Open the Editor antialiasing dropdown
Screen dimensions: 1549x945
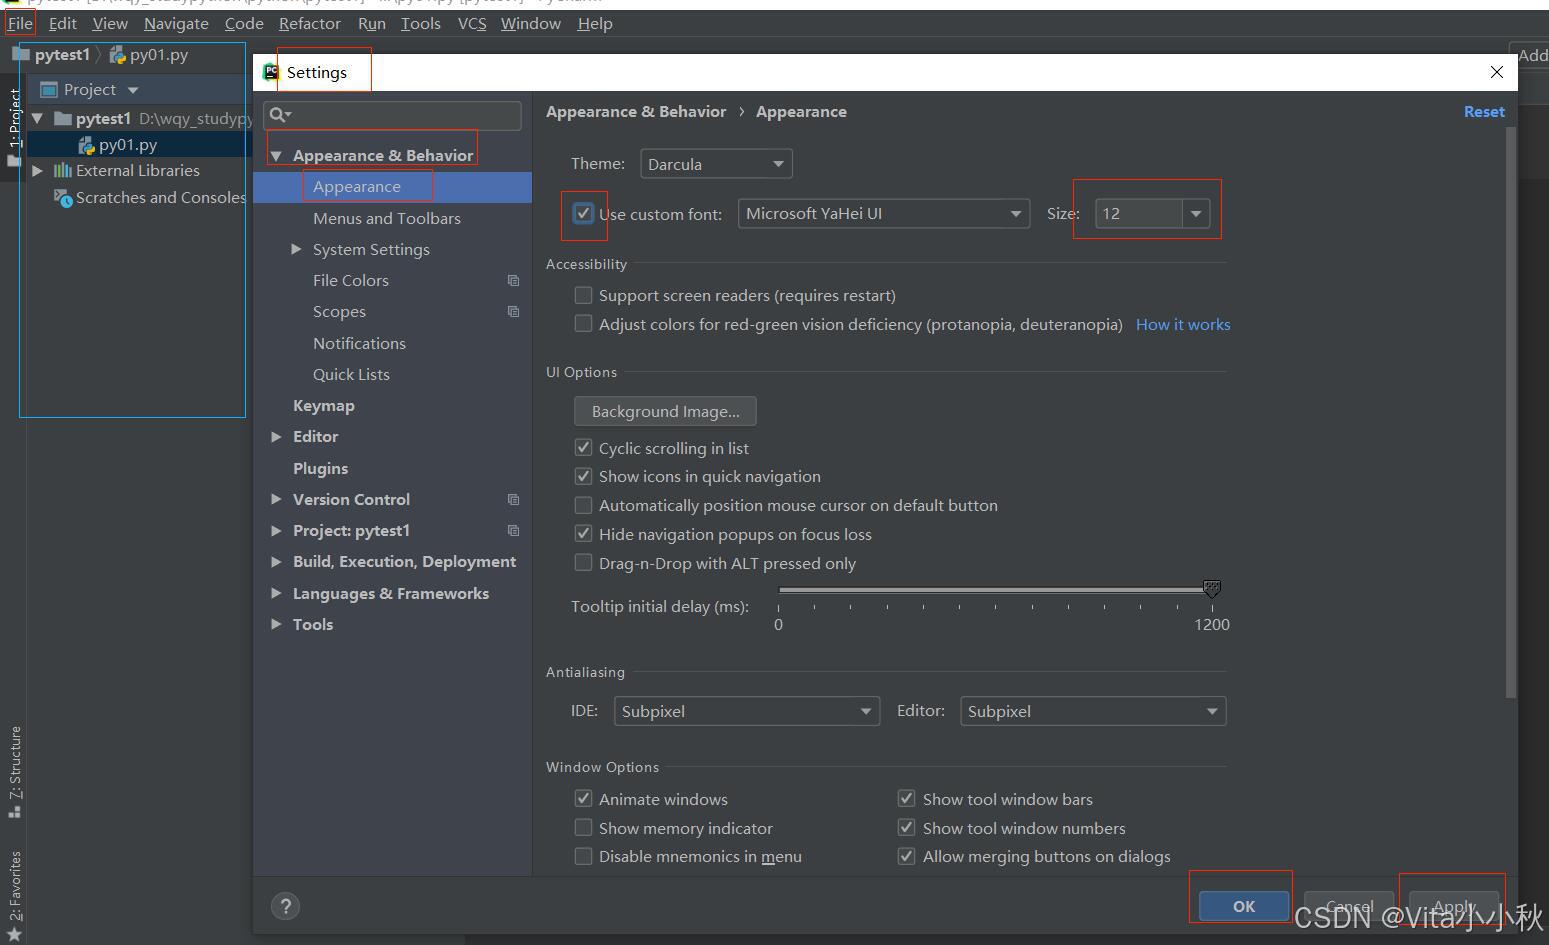[1093, 711]
